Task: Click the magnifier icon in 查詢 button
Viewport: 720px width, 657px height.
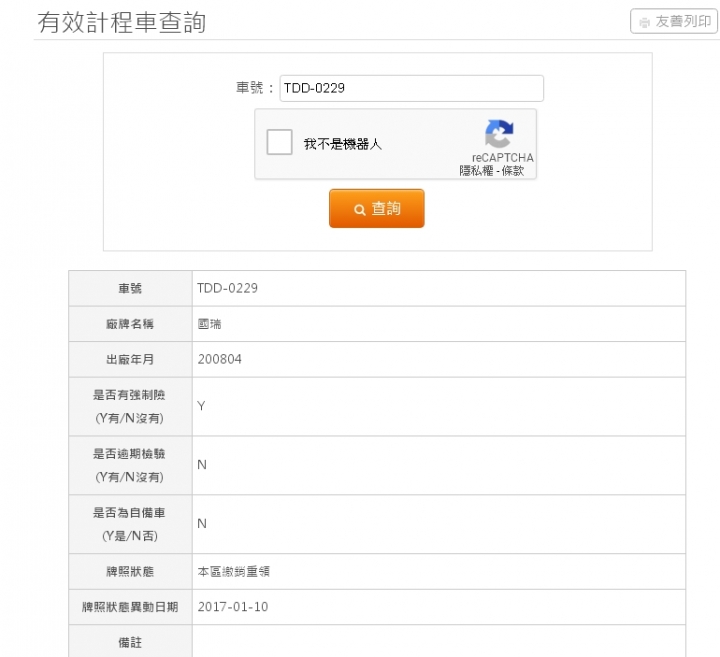Action: 360,210
